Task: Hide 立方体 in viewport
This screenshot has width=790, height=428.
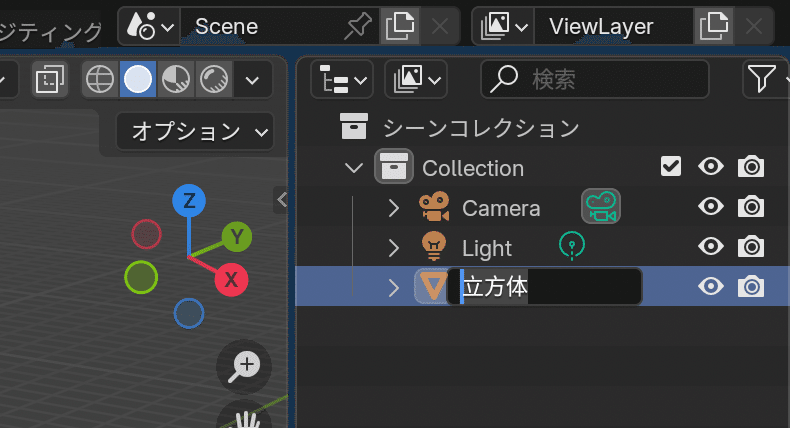Action: pyautogui.click(x=711, y=286)
